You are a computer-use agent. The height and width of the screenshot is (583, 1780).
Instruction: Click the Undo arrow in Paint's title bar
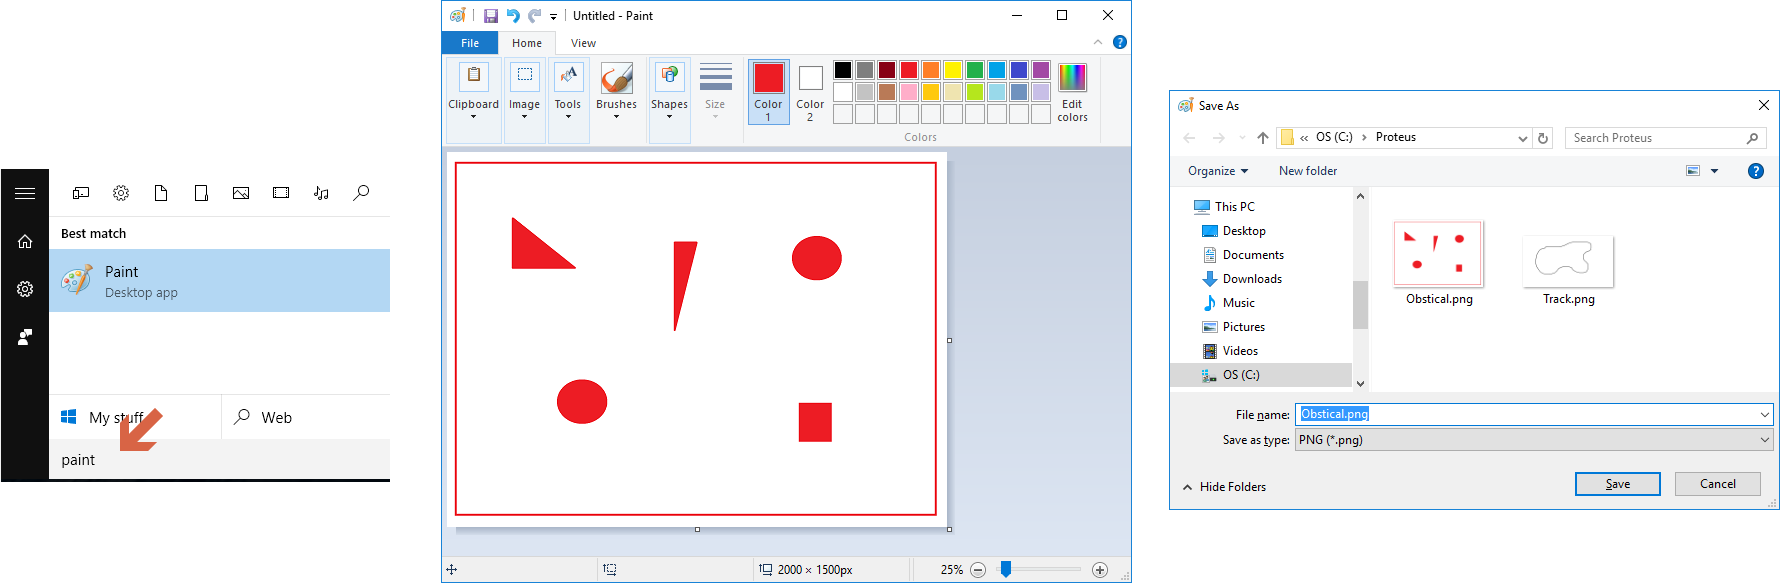tap(513, 16)
